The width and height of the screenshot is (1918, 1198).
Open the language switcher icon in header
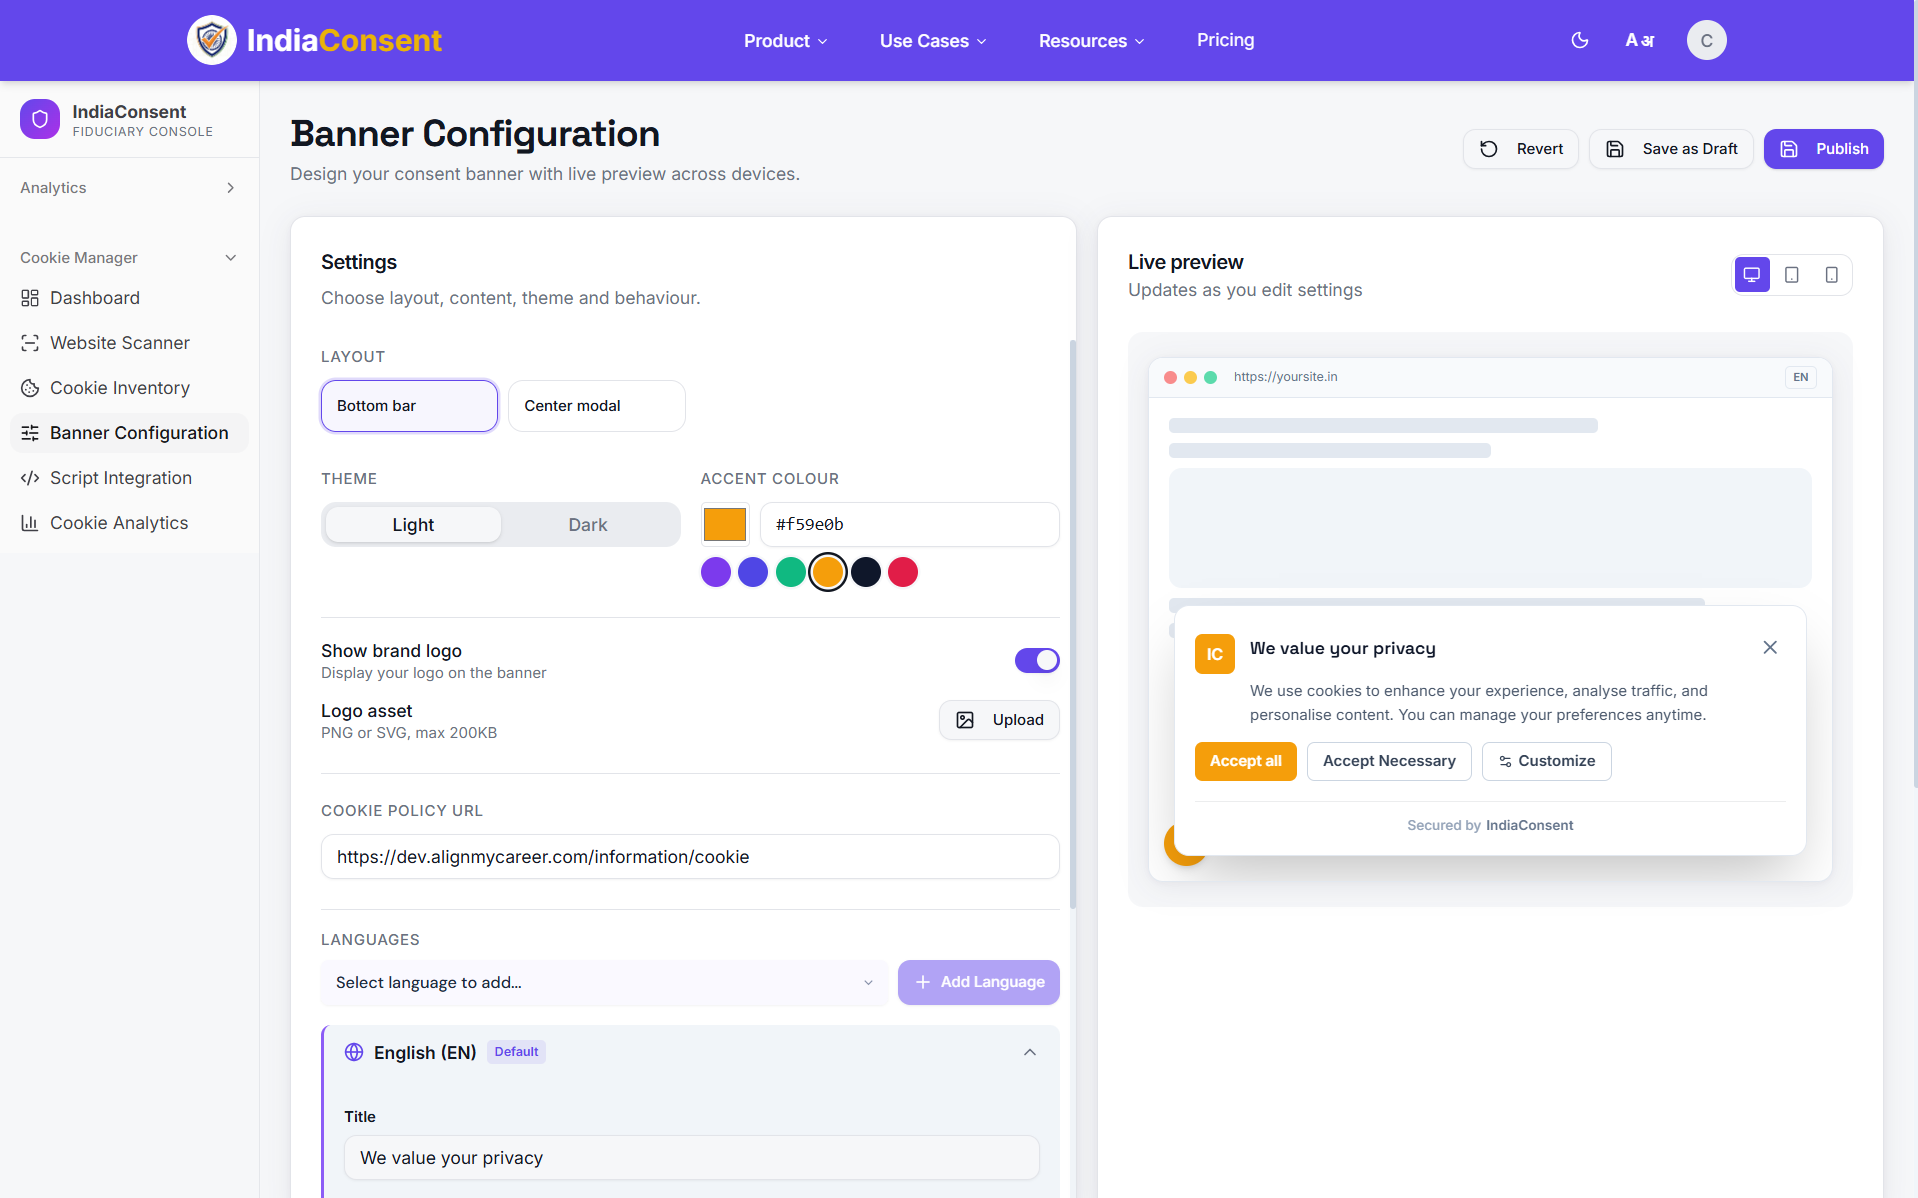point(1640,40)
